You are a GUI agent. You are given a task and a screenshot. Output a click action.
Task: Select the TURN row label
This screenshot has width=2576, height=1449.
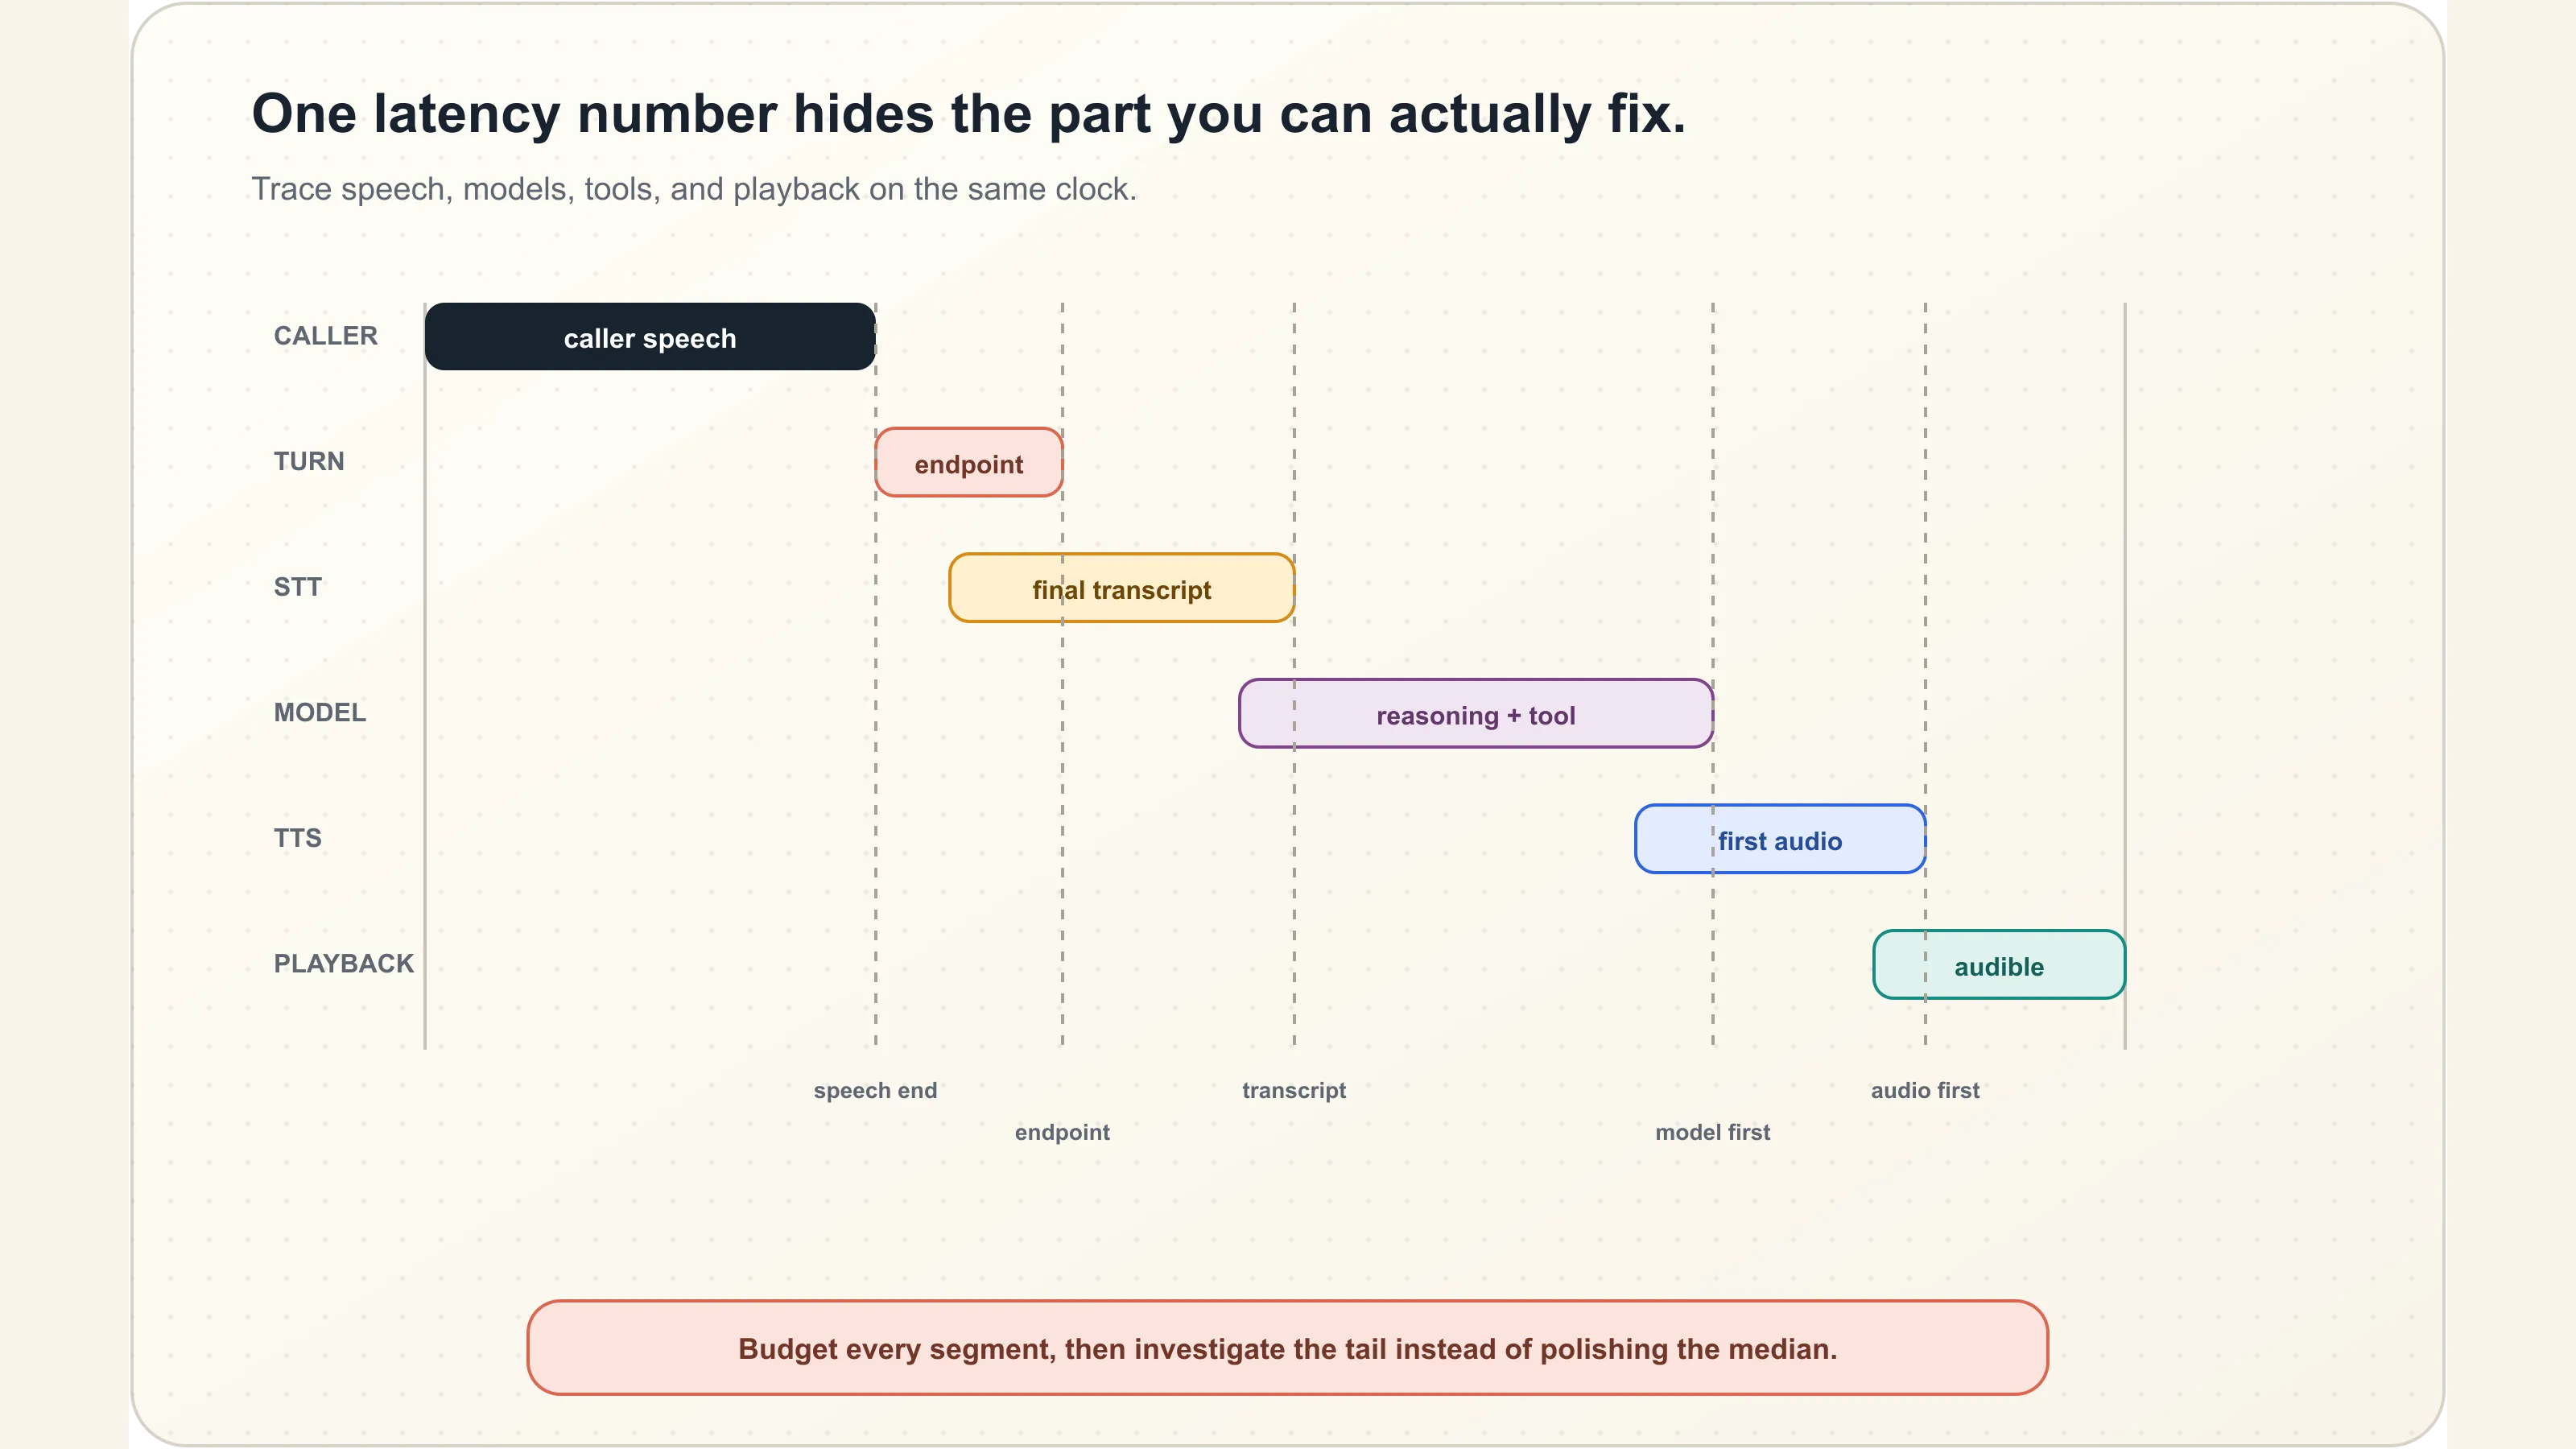pyautogui.click(x=309, y=461)
